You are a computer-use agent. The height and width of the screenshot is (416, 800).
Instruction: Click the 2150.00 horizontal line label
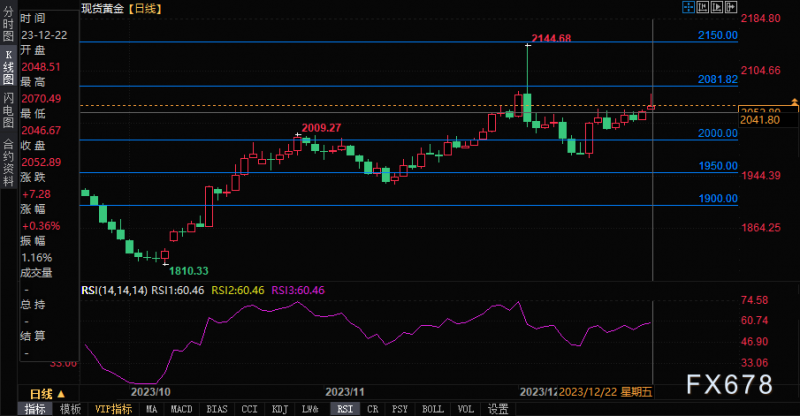[717, 35]
